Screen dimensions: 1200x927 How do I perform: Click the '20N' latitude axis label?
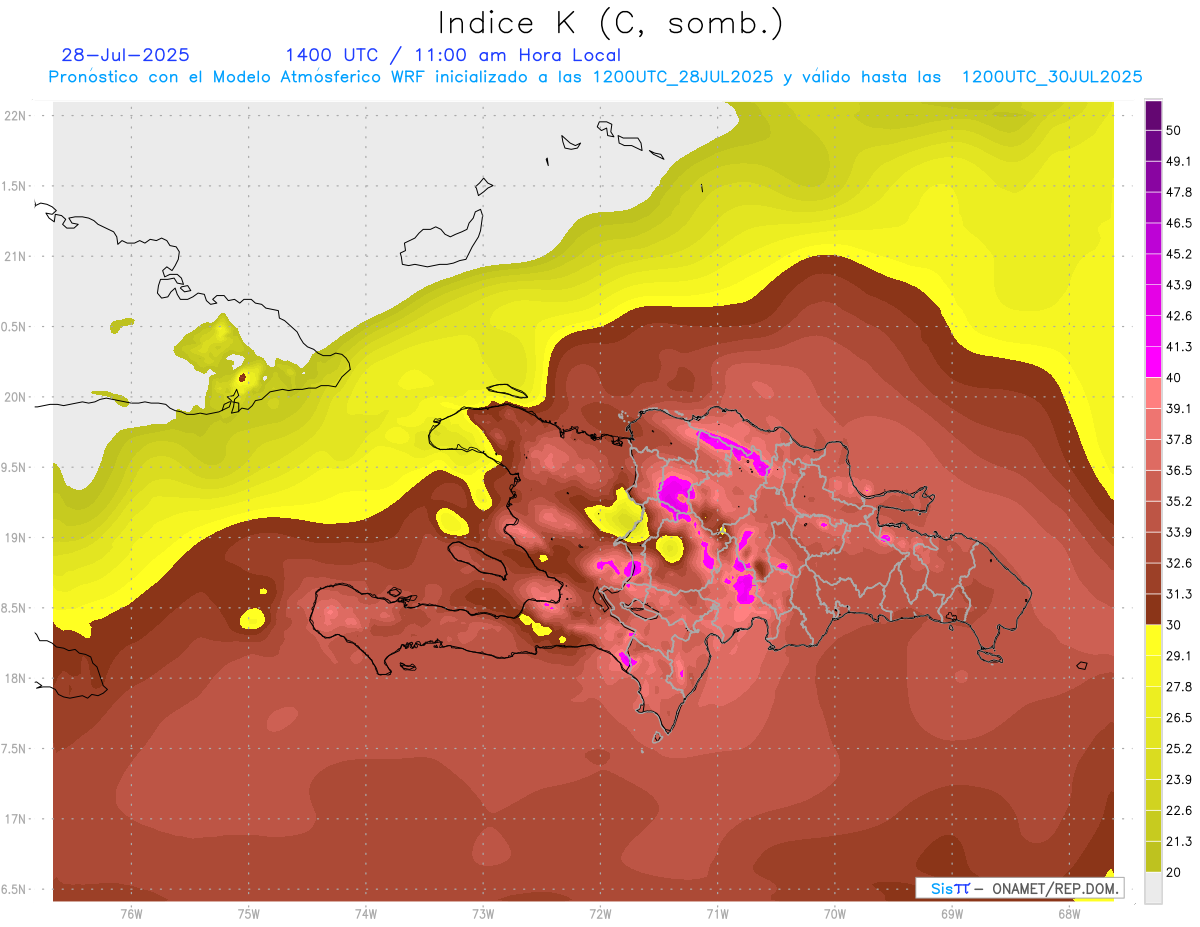click(x=16, y=397)
